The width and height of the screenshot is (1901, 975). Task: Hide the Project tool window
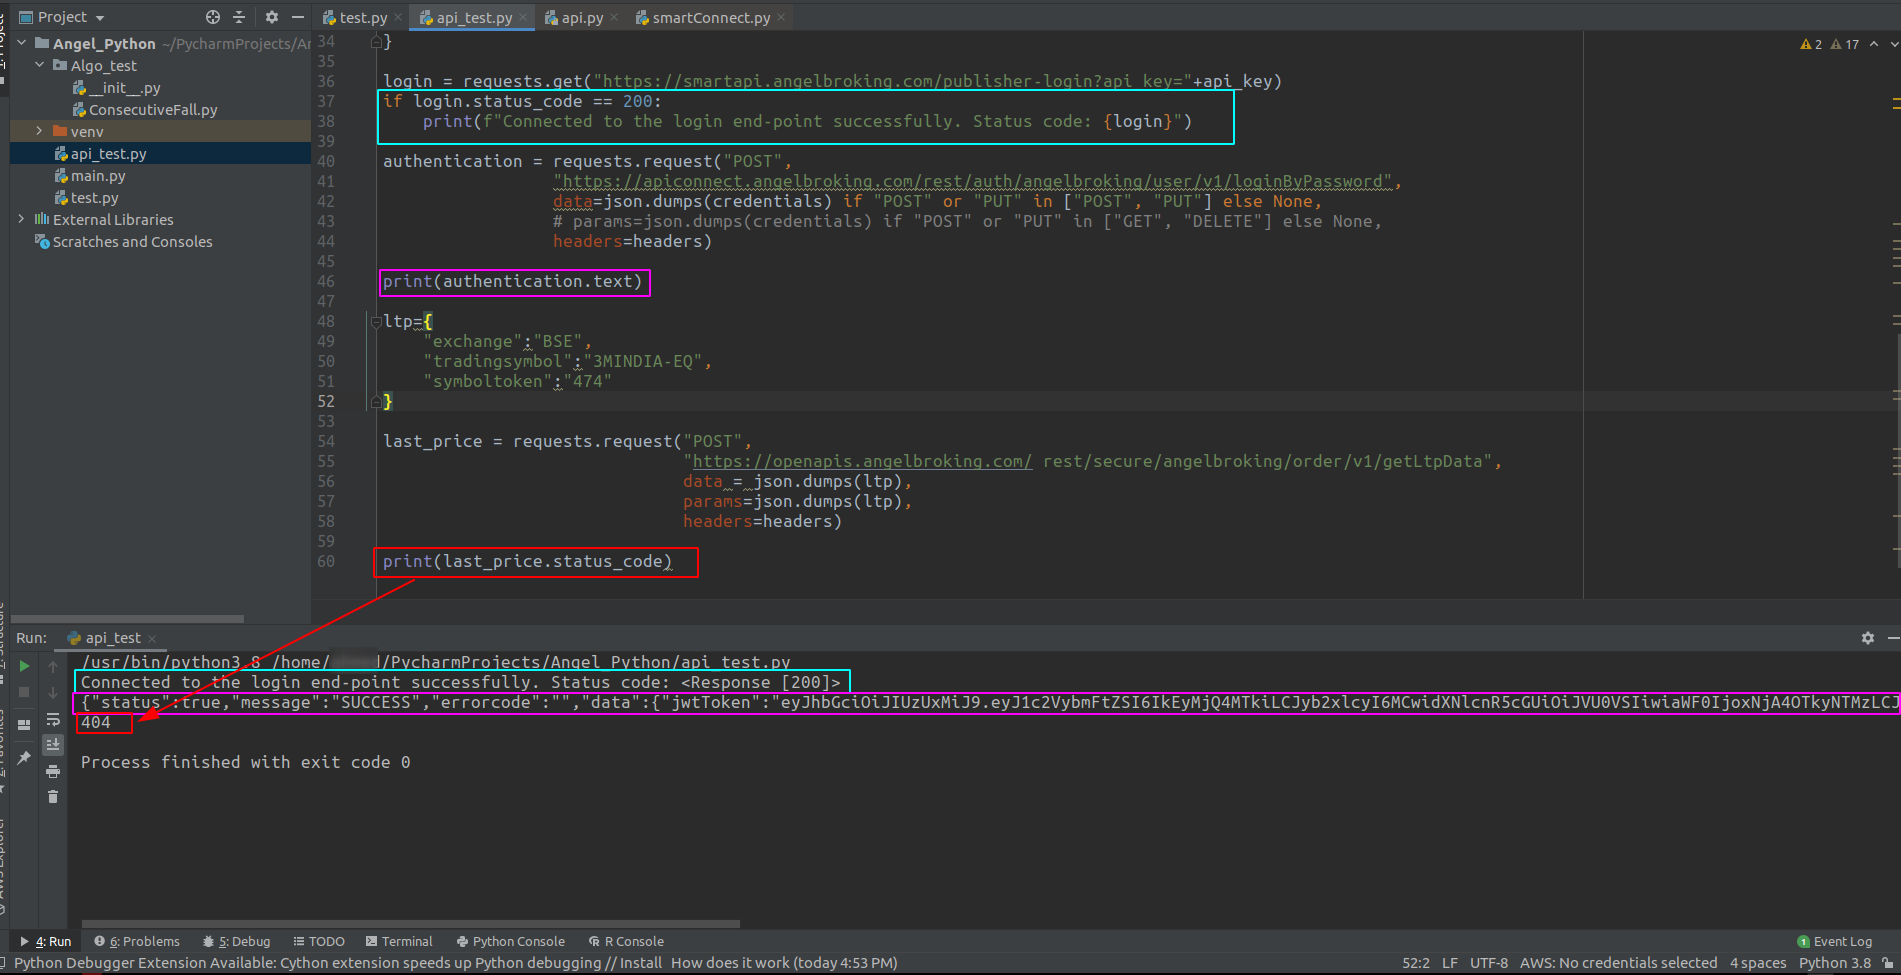click(x=297, y=17)
